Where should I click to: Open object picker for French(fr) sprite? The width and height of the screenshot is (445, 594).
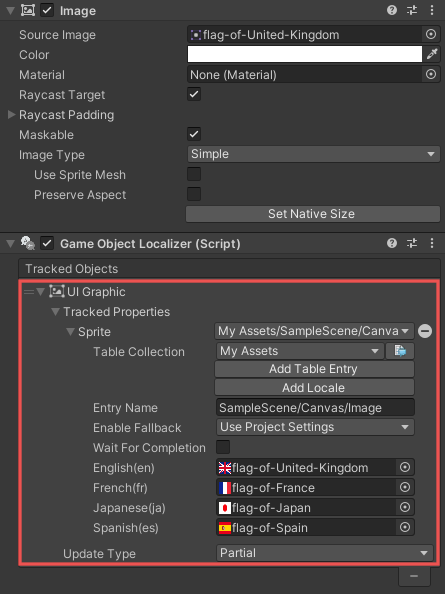point(405,487)
